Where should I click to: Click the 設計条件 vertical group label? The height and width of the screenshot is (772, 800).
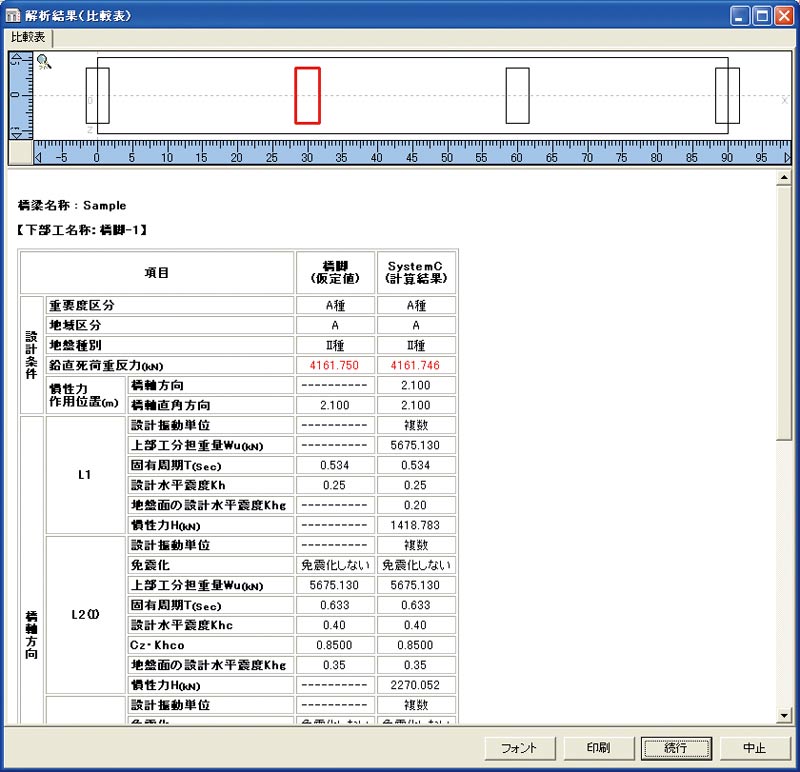tap(32, 355)
